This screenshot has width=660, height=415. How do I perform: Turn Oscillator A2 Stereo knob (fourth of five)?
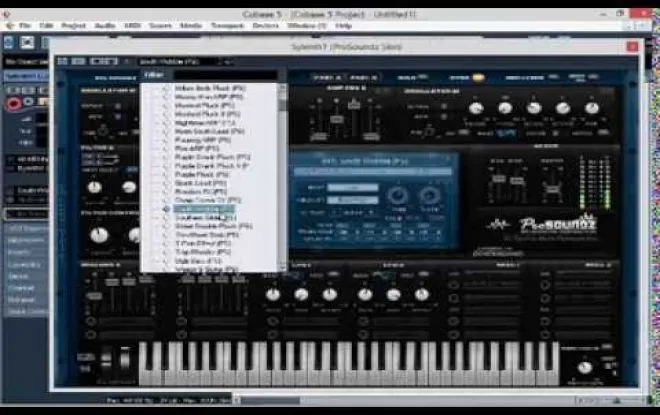(563, 108)
